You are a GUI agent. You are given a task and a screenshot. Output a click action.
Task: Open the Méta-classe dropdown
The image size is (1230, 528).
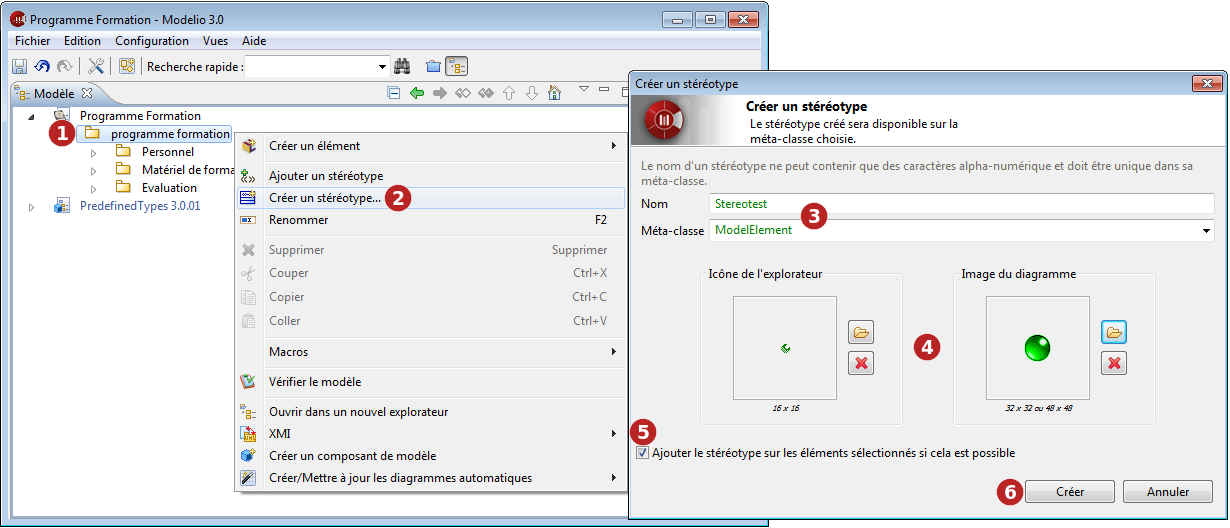pos(1207,231)
